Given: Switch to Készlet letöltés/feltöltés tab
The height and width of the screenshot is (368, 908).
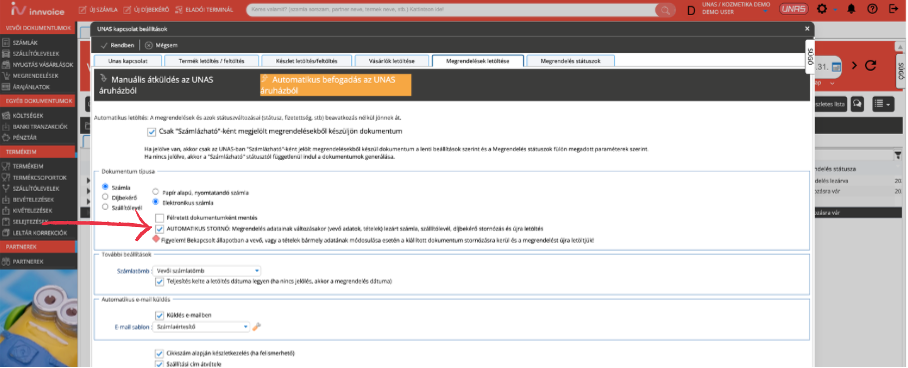Looking at the screenshot, I should [x=306, y=61].
